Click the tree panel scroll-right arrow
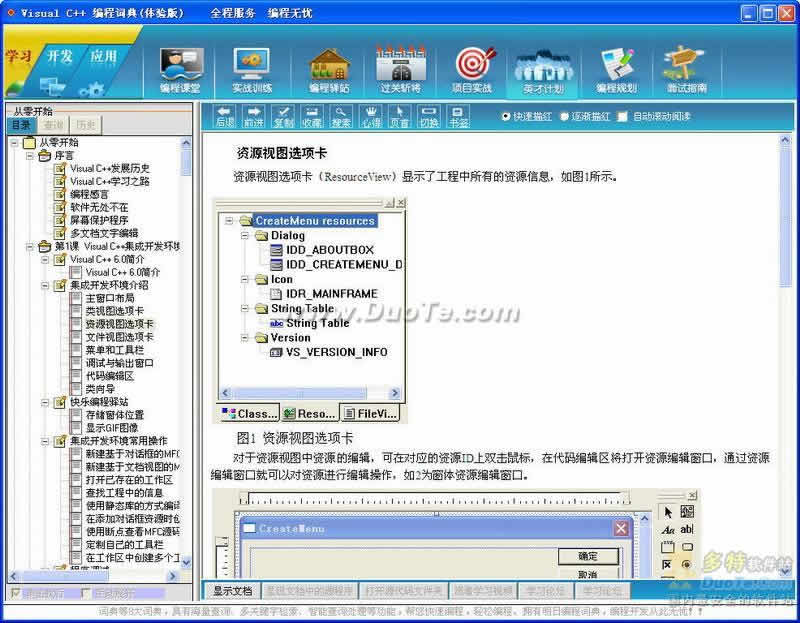800x623 pixels. 173,576
